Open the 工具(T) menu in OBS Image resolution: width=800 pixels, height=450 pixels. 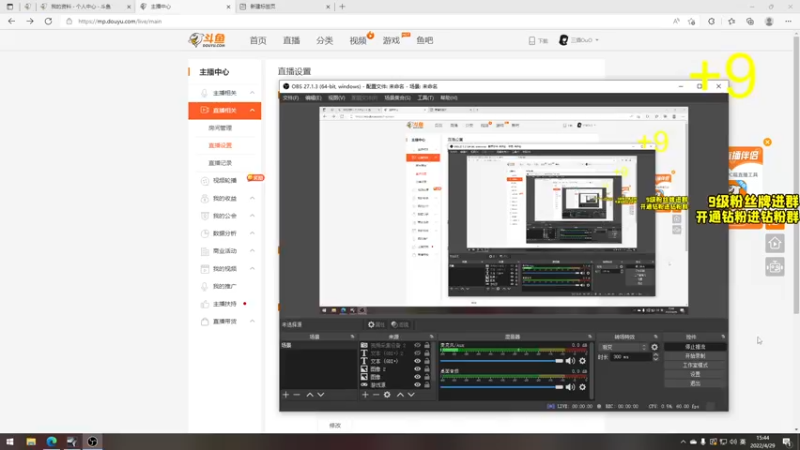point(426,97)
